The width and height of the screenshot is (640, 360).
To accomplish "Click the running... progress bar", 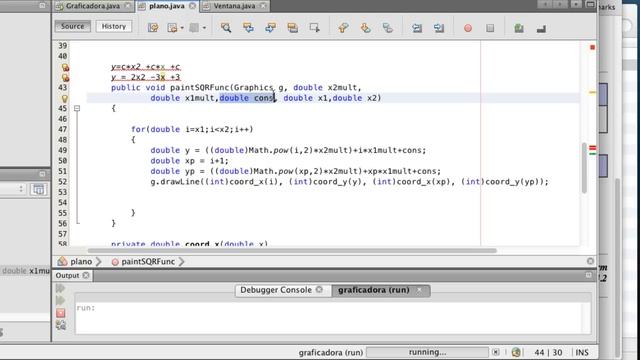I will pyautogui.click(x=427, y=352).
